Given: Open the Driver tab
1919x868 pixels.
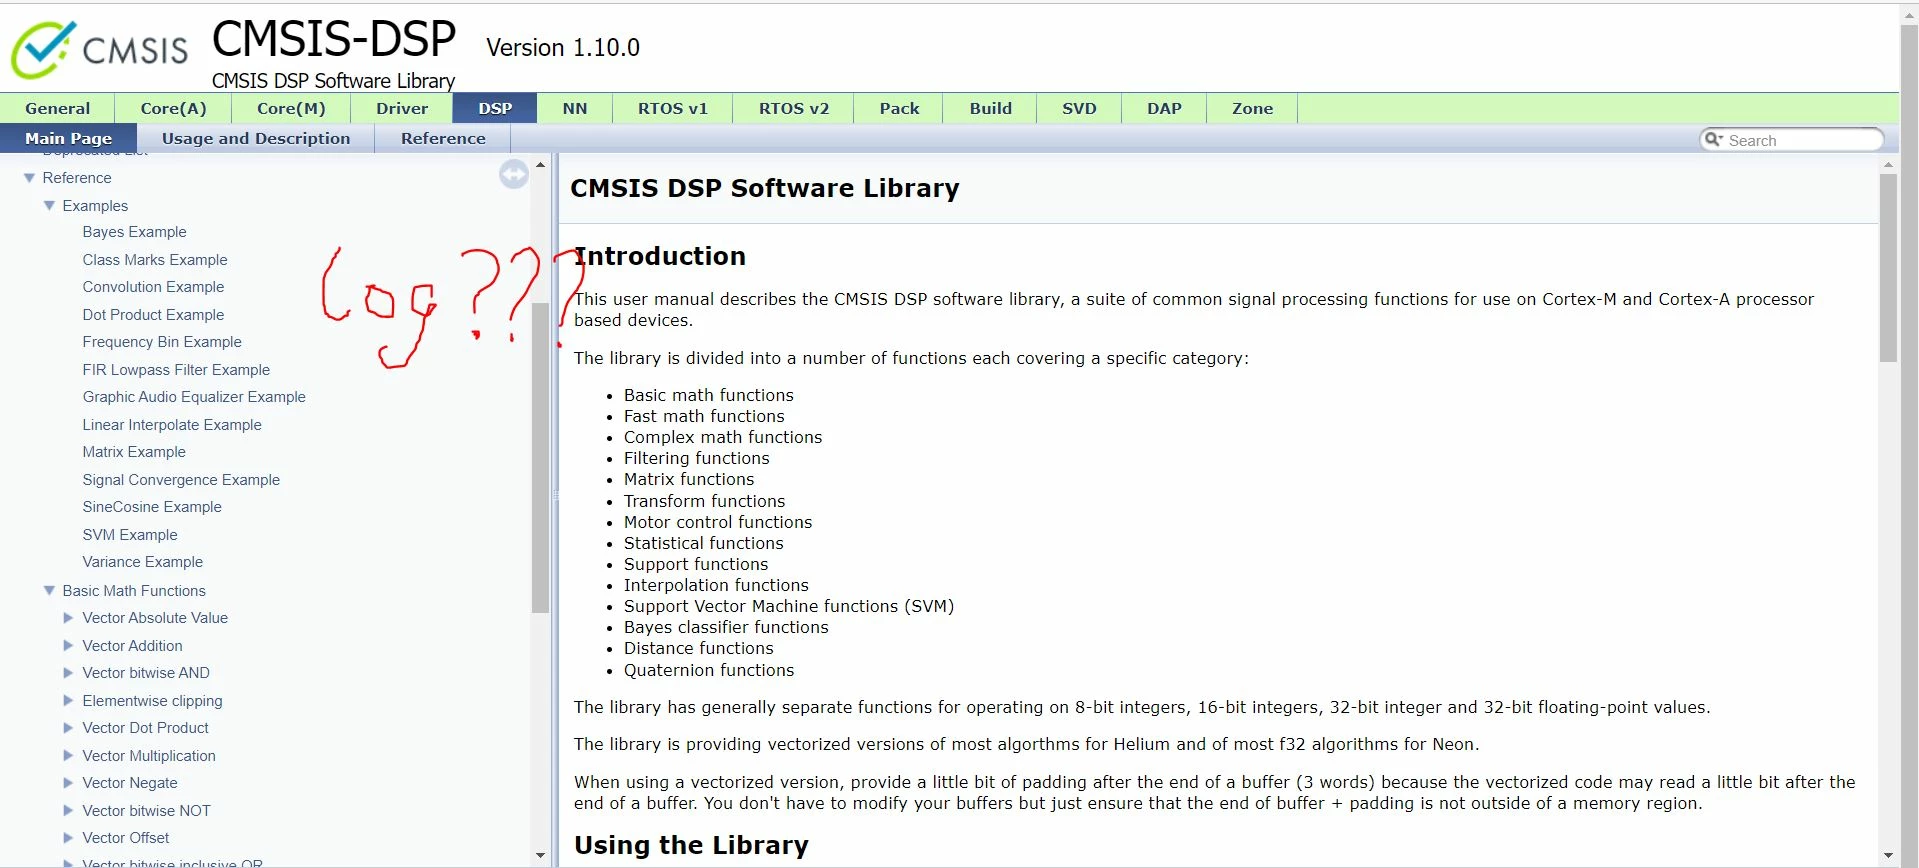Looking at the screenshot, I should 402,108.
